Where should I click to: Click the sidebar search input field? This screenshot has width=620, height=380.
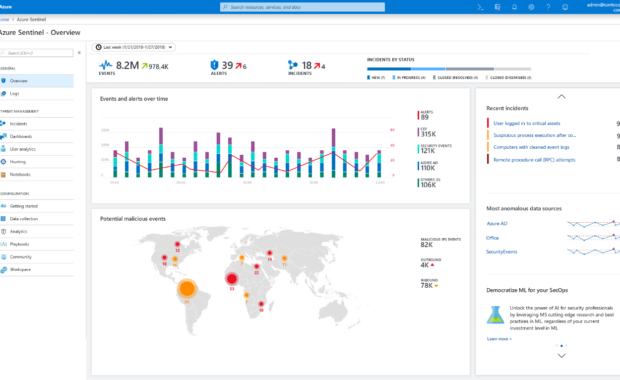(37, 53)
